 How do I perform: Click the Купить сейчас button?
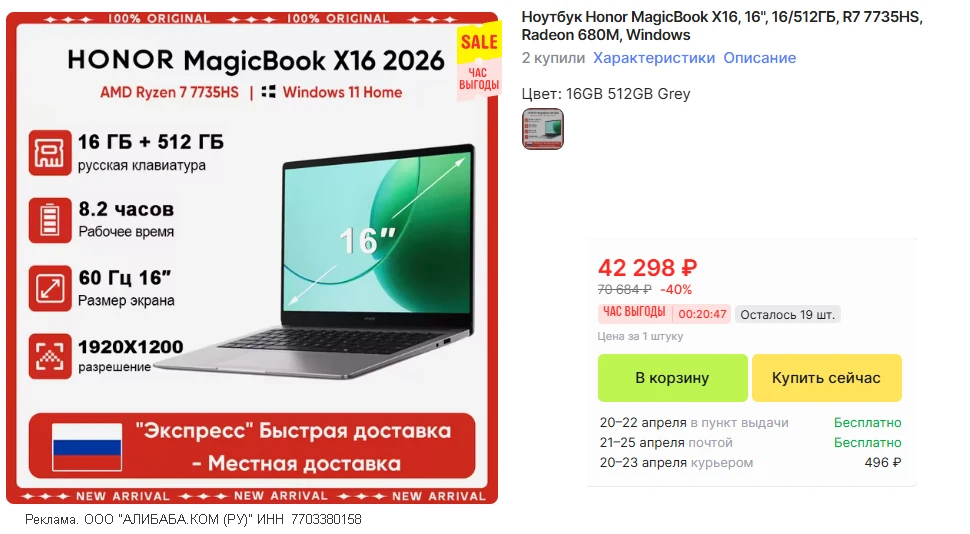click(x=826, y=378)
